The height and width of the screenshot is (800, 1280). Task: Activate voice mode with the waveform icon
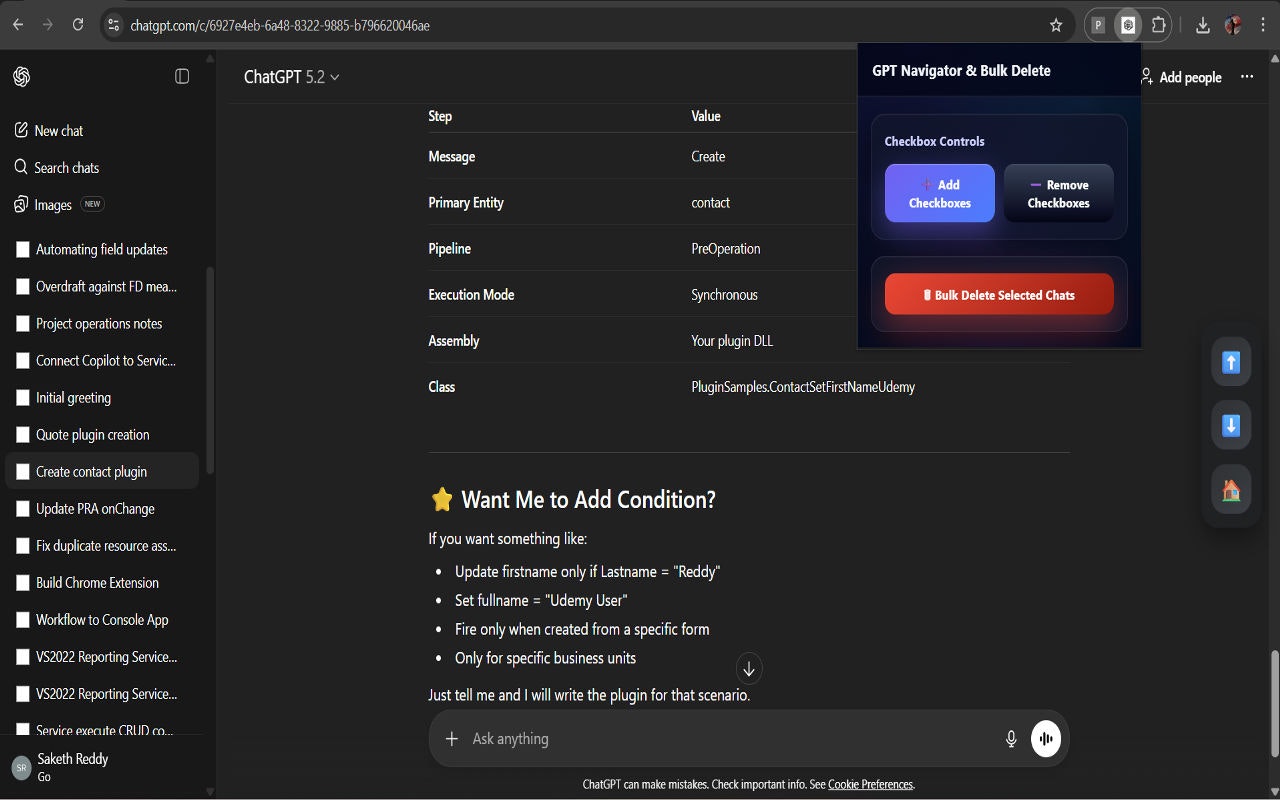(1045, 738)
